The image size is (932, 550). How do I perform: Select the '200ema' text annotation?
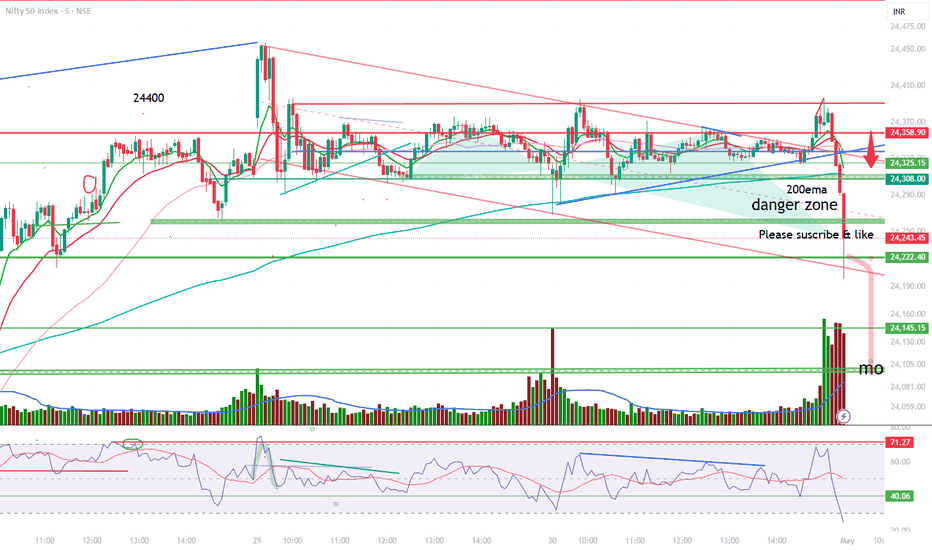(807, 190)
